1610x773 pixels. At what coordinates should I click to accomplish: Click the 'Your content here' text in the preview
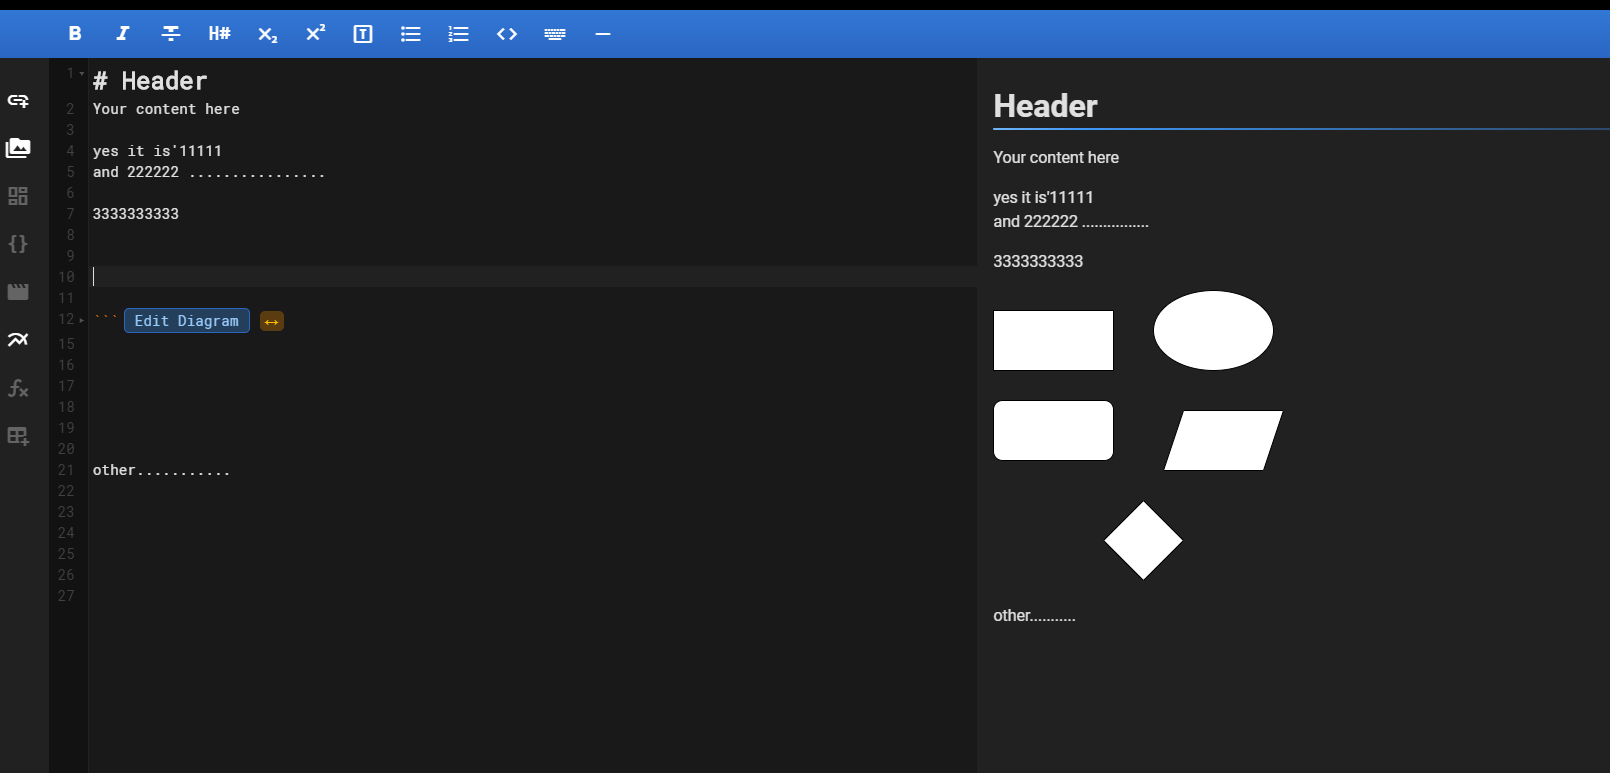tap(1056, 158)
